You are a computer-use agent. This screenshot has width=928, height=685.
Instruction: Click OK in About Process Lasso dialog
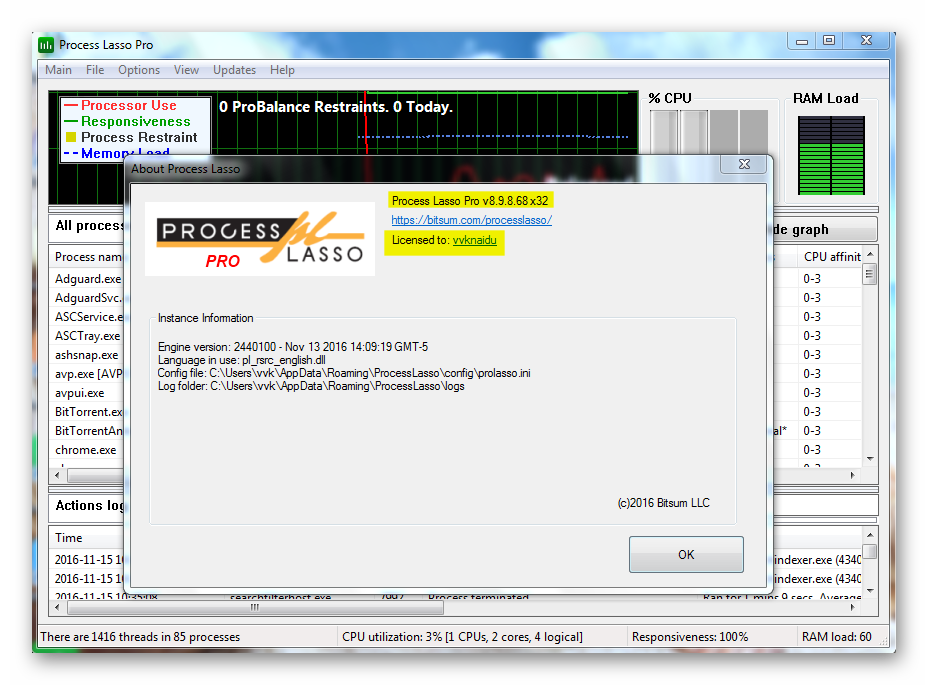coord(686,555)
